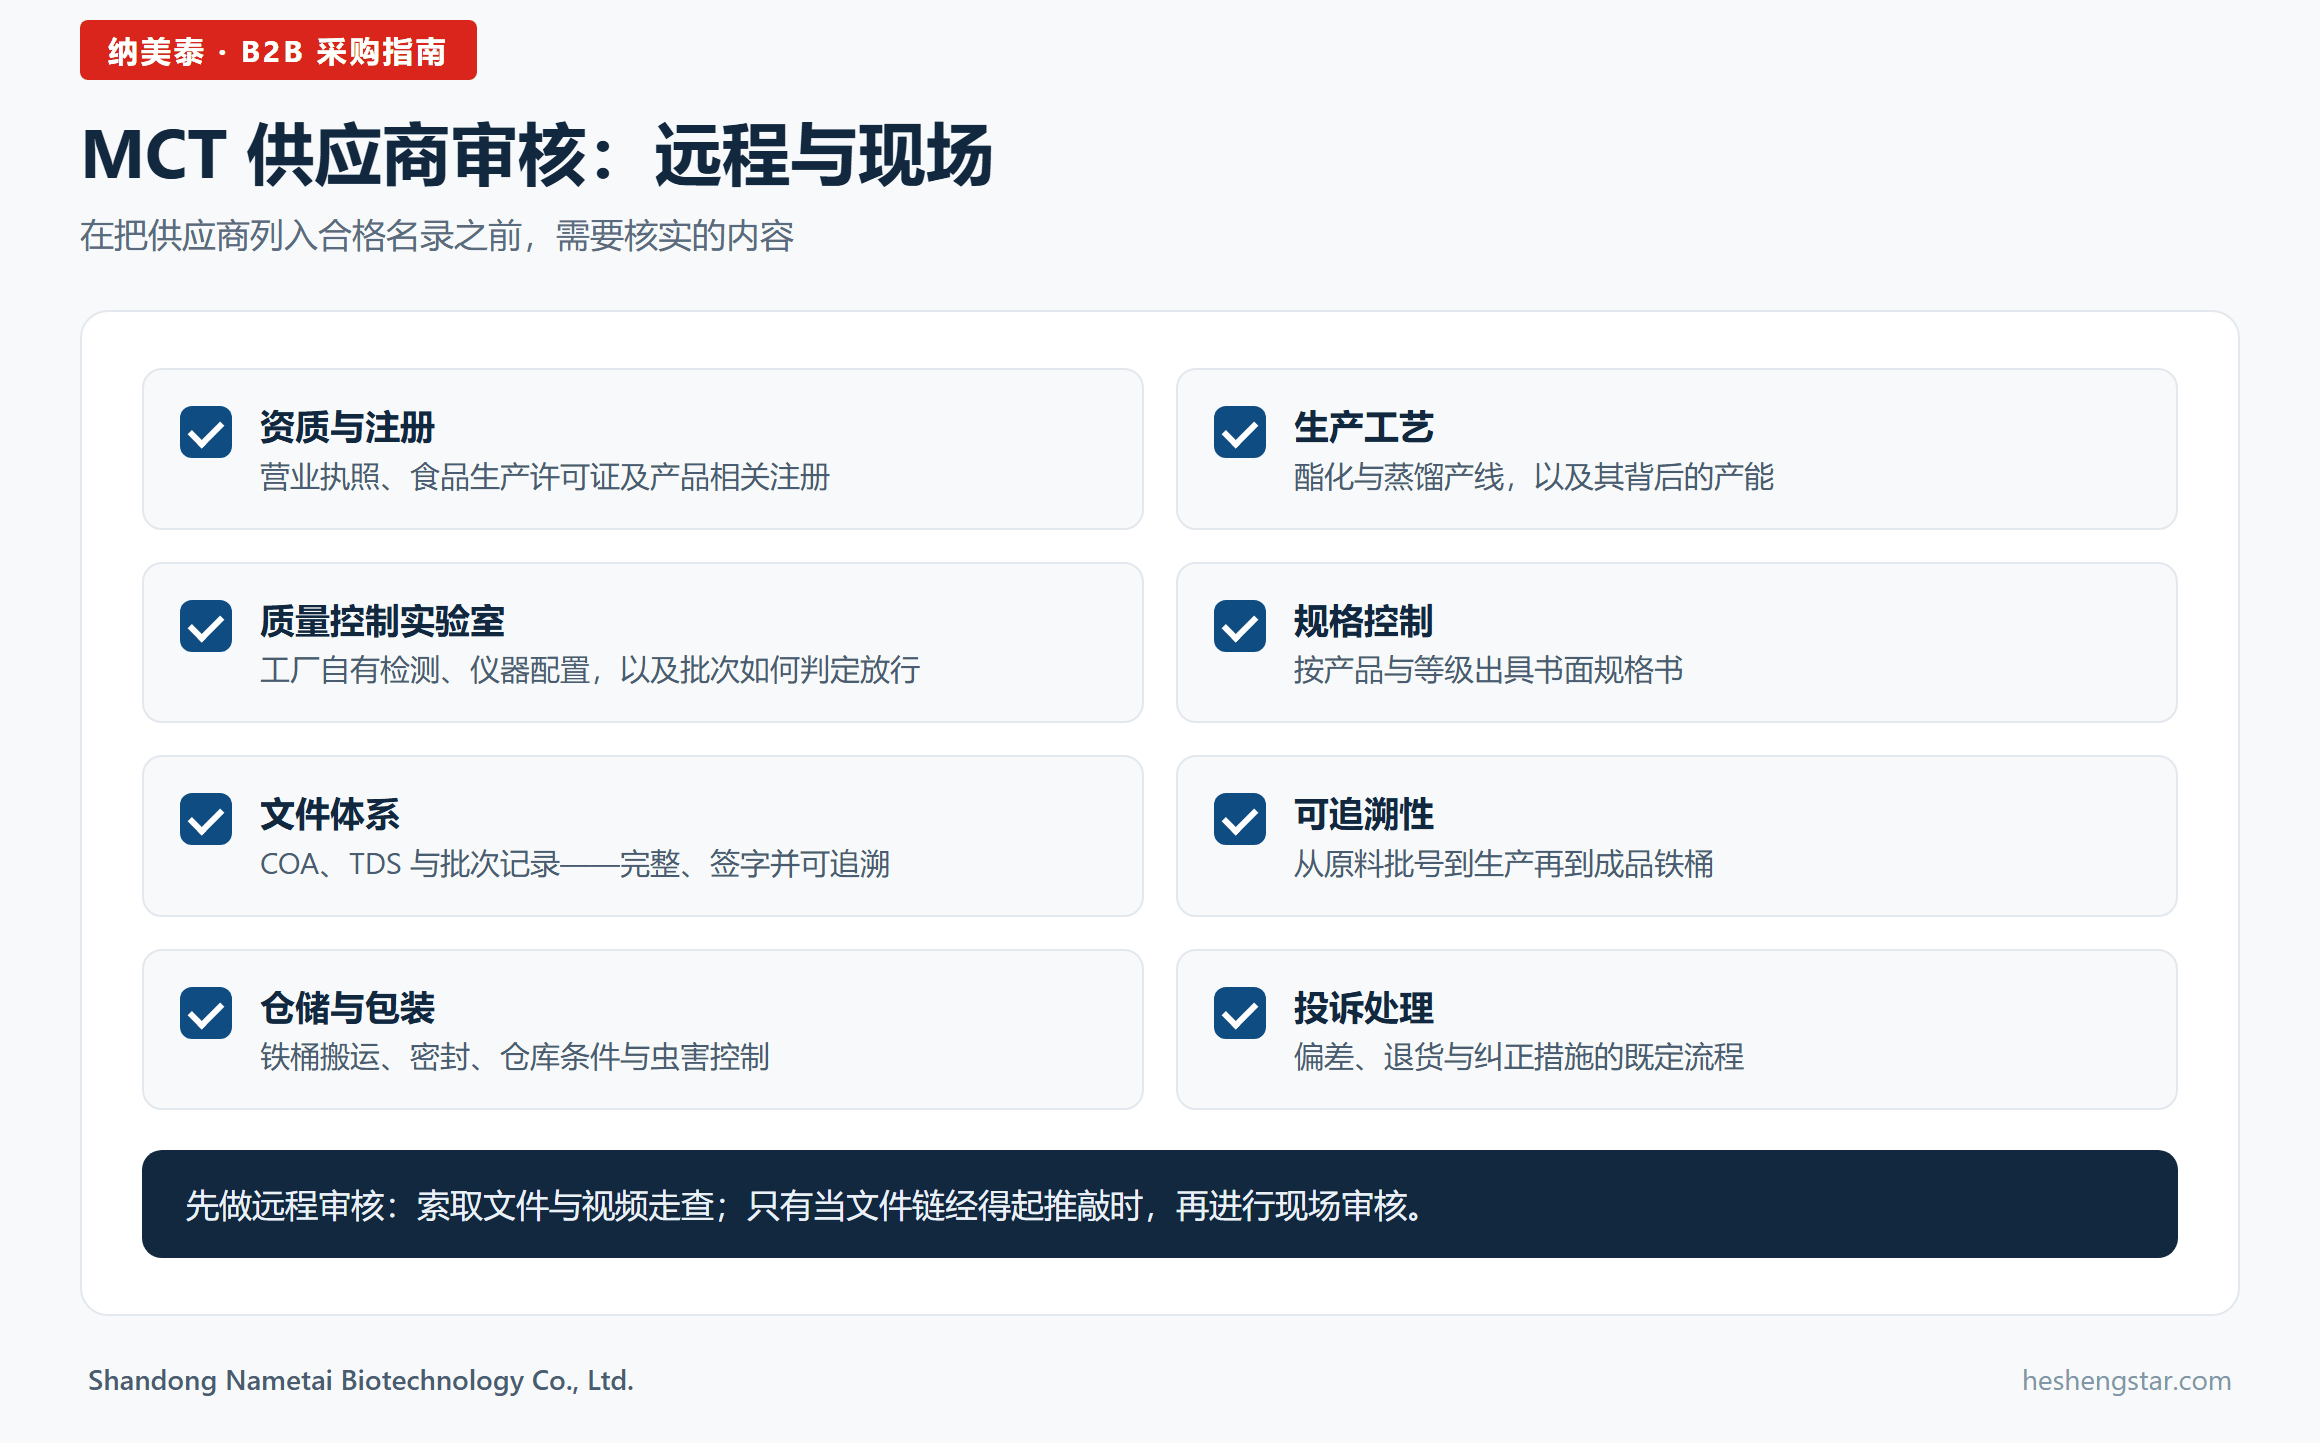
Task: Select the 规格控制 heading
Action: (x=1363, y=621)
